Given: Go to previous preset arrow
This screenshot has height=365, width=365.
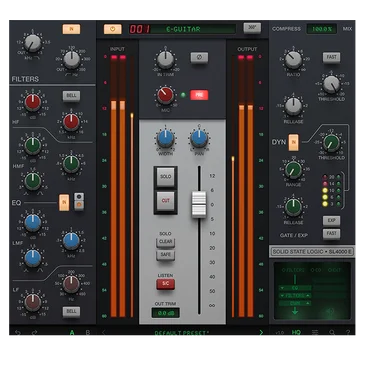Looking at the screenshot, I should (x=103, y=332).
